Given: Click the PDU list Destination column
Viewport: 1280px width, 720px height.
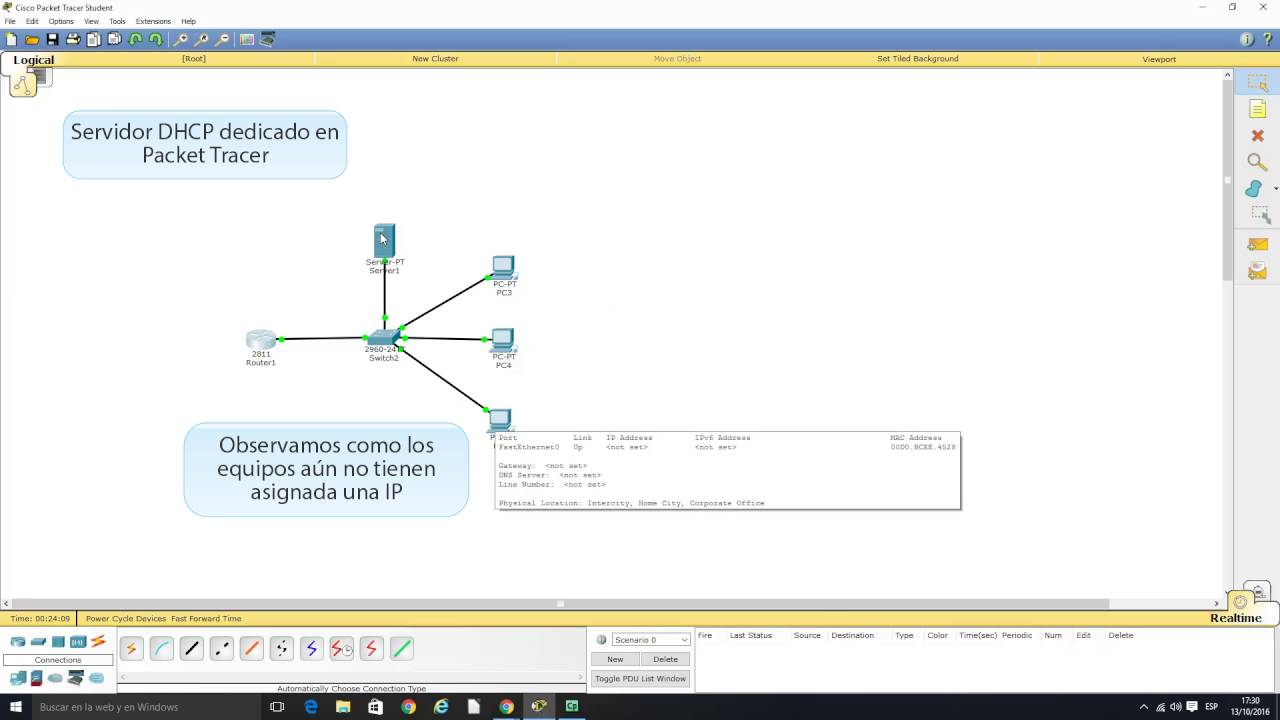Looking at the screenshot, I should pos(852,636).
